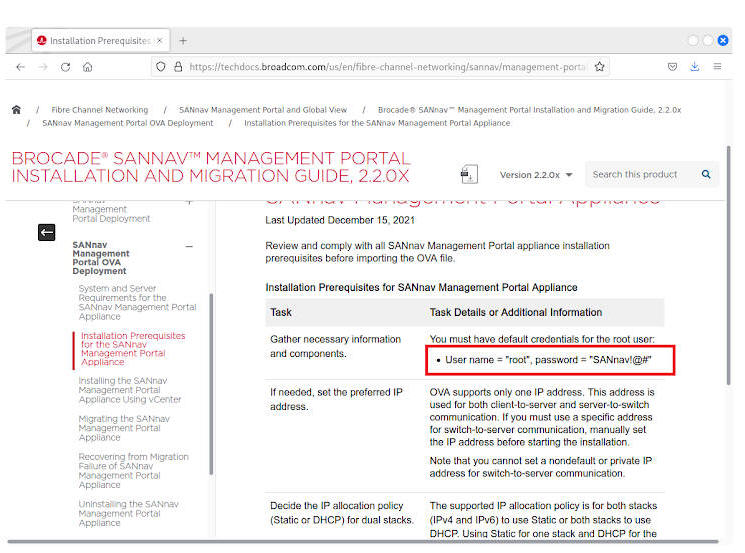
Task: Click the shield tracking protection icon
Action: 161,67
